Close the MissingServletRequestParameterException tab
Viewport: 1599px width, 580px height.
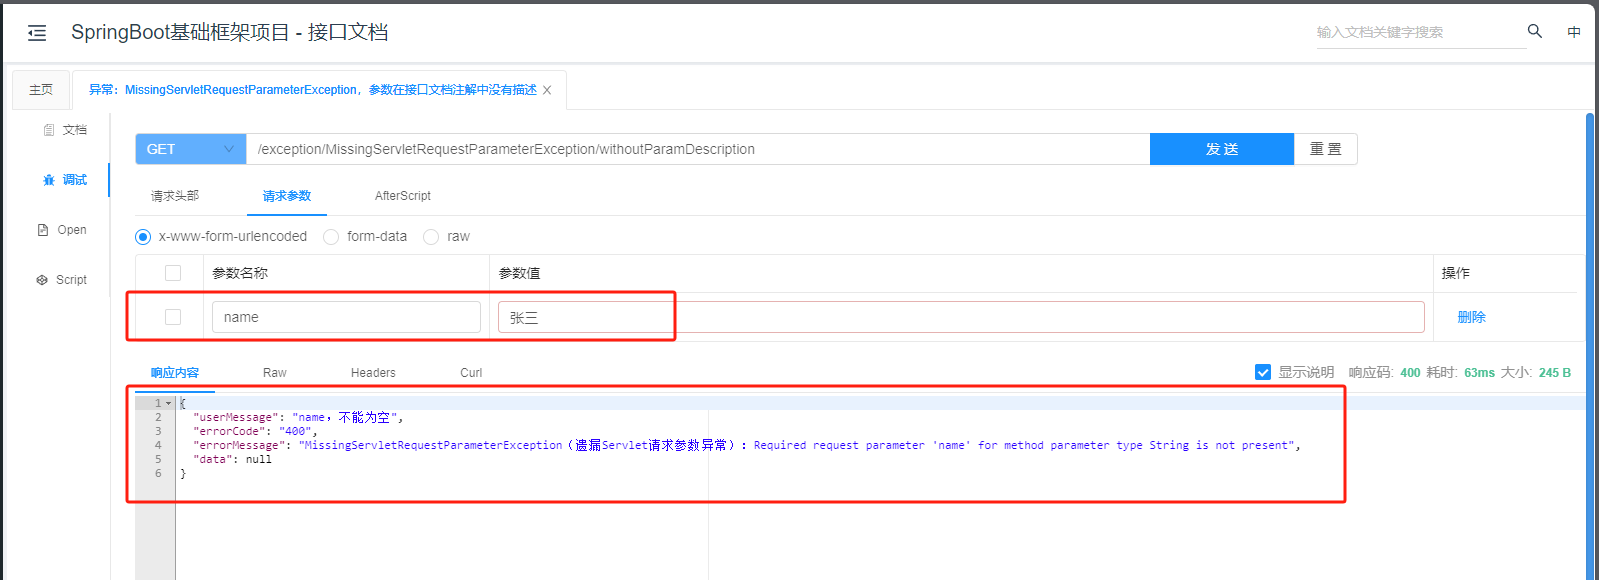click(x=547, y=90)
